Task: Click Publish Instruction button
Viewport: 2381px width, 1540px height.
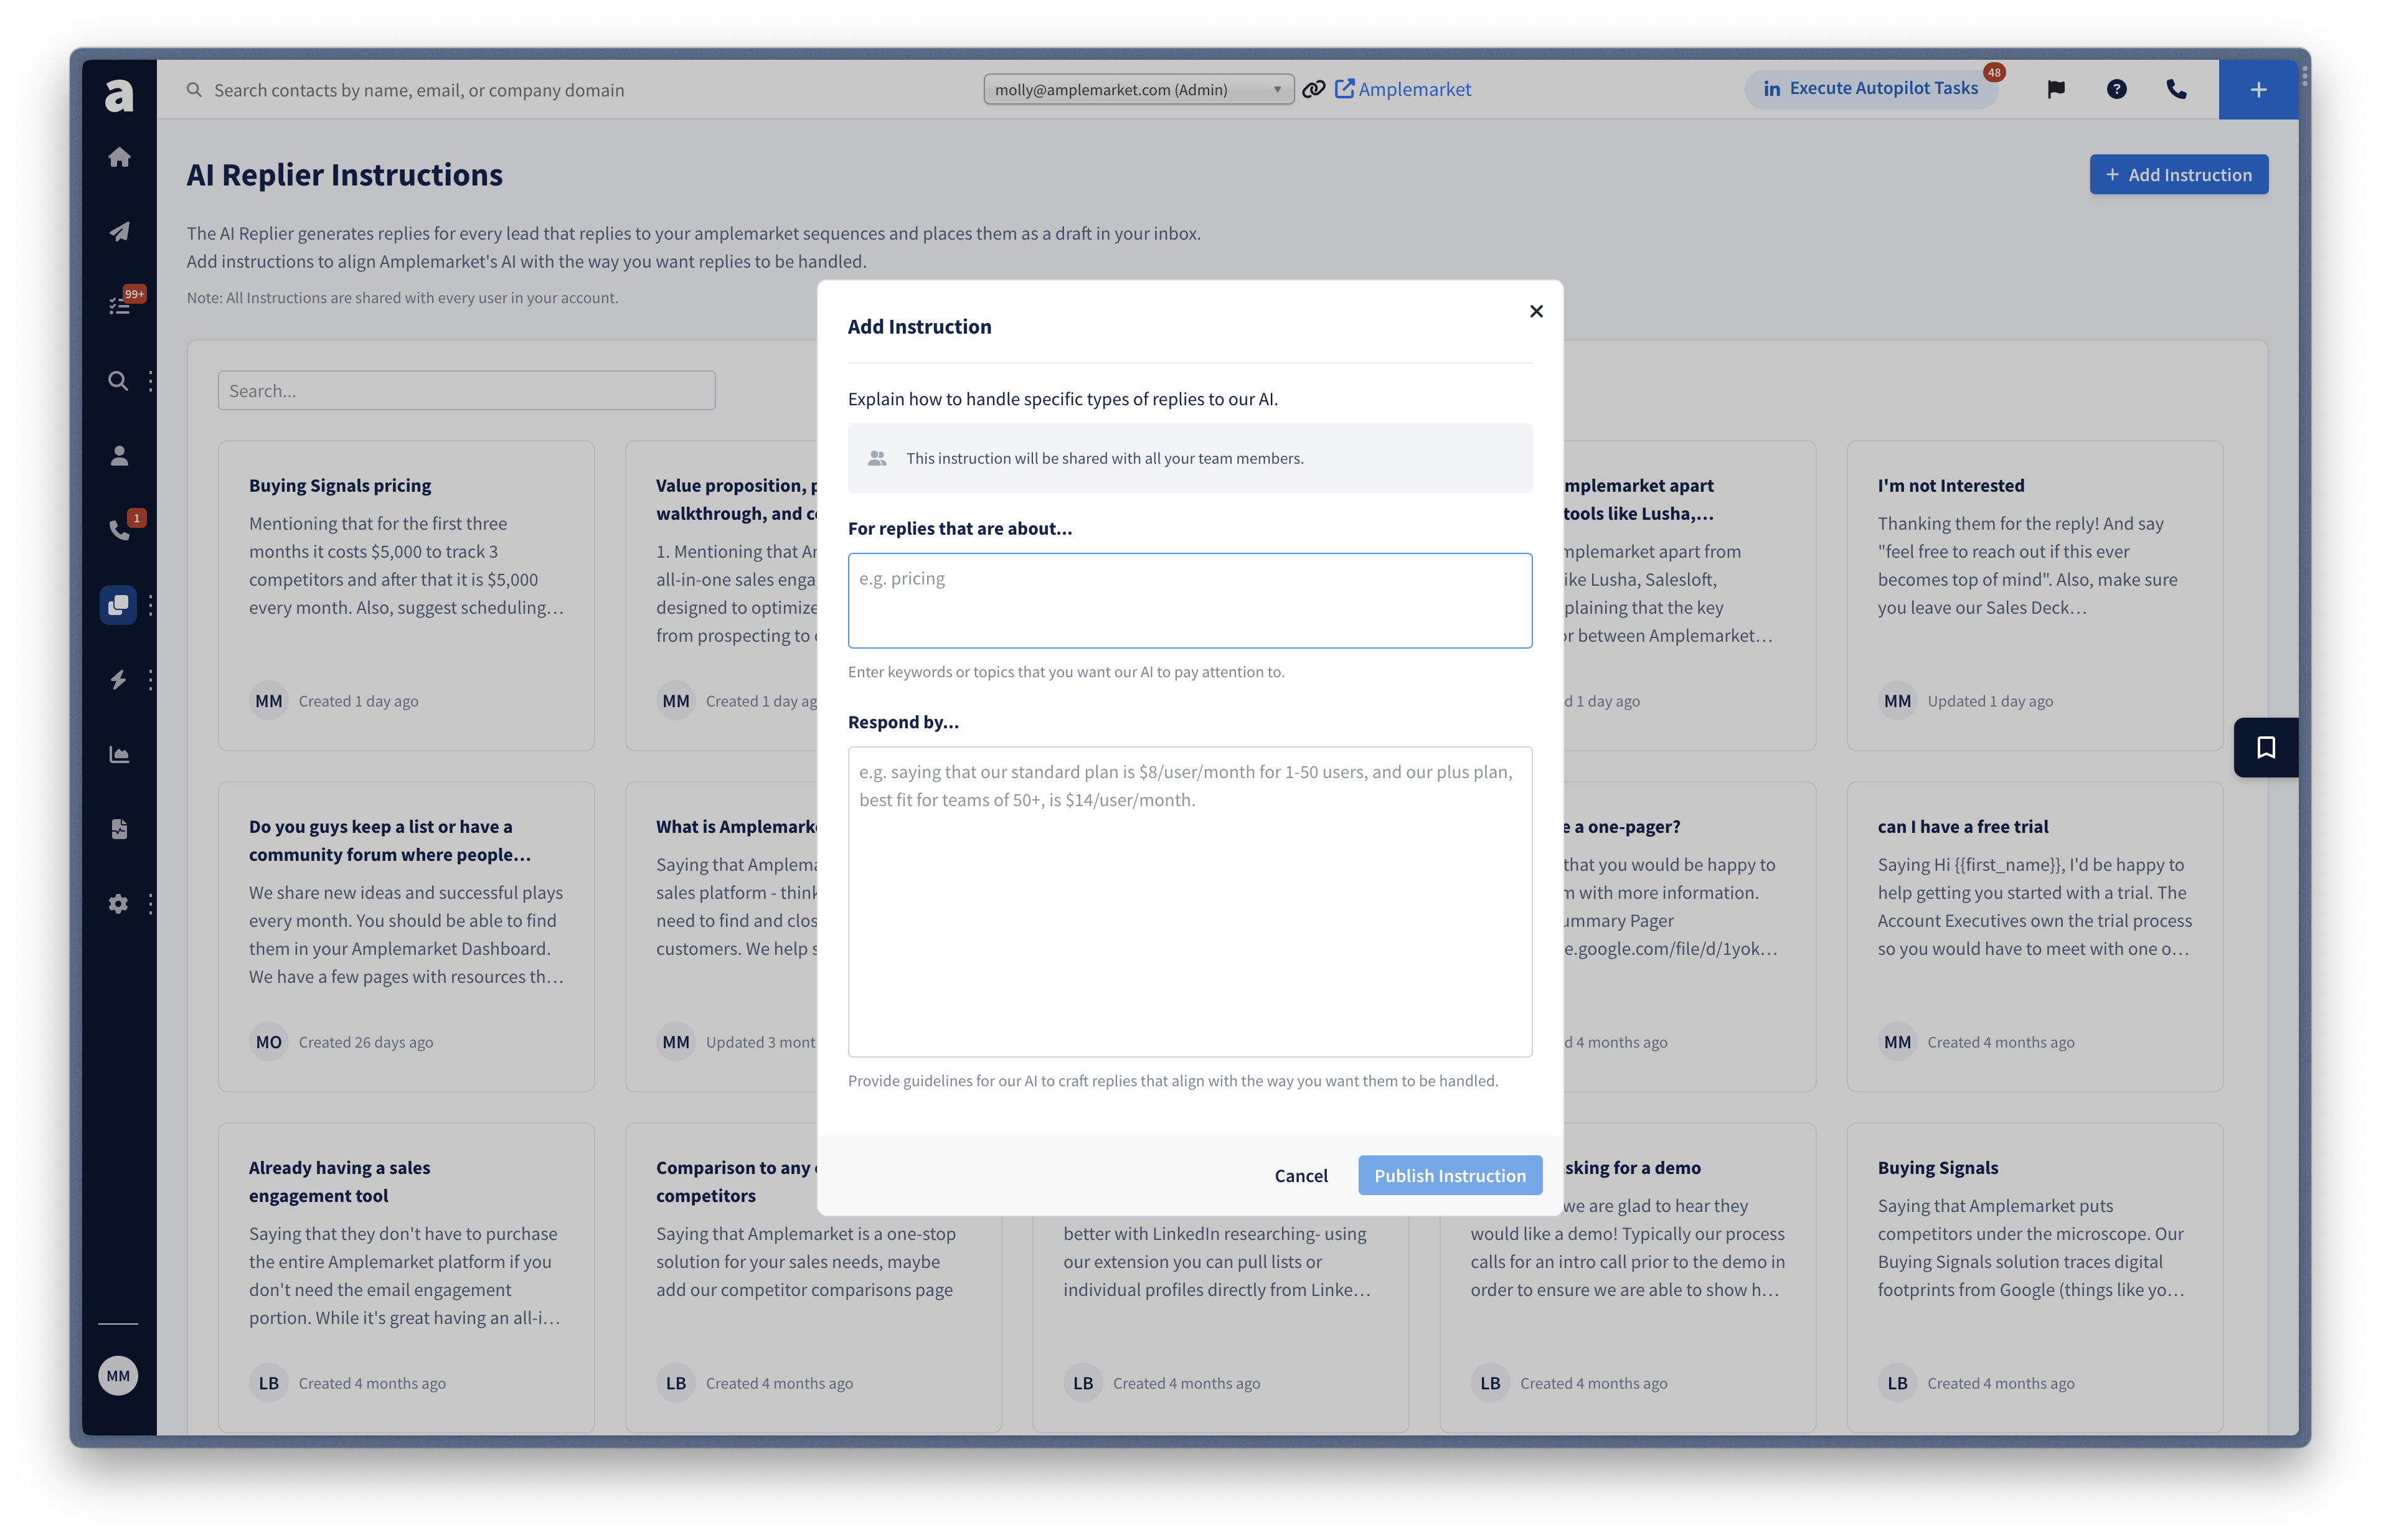Action: coord(1449,1175)
